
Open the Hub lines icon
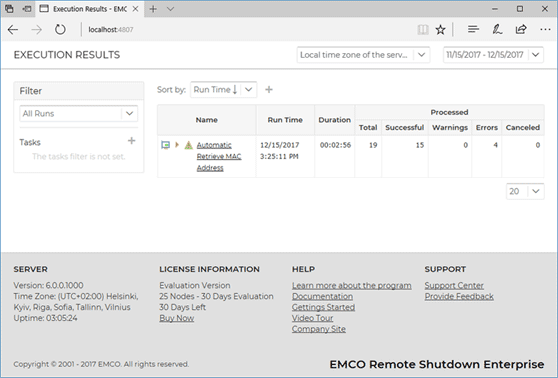(x=473, y=29)
